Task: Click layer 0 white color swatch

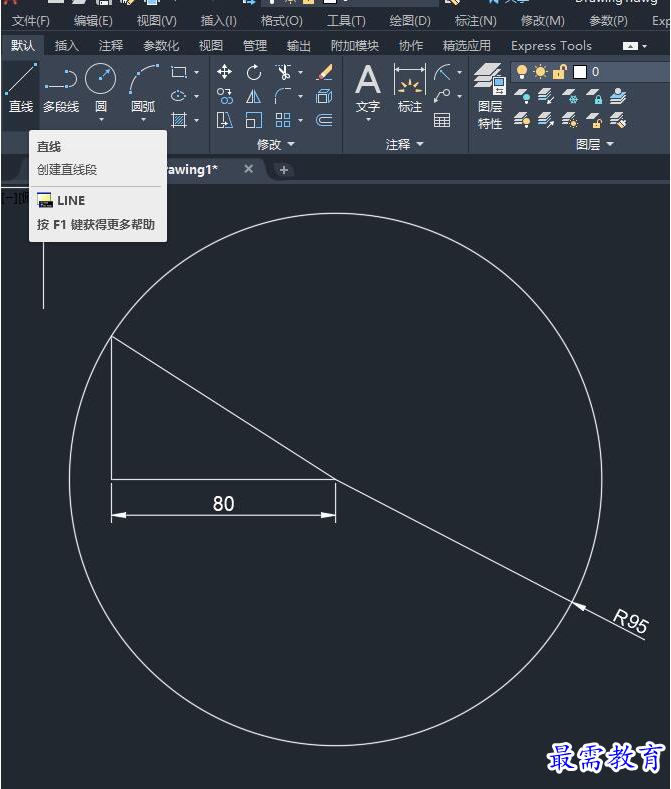Action: 580,72
